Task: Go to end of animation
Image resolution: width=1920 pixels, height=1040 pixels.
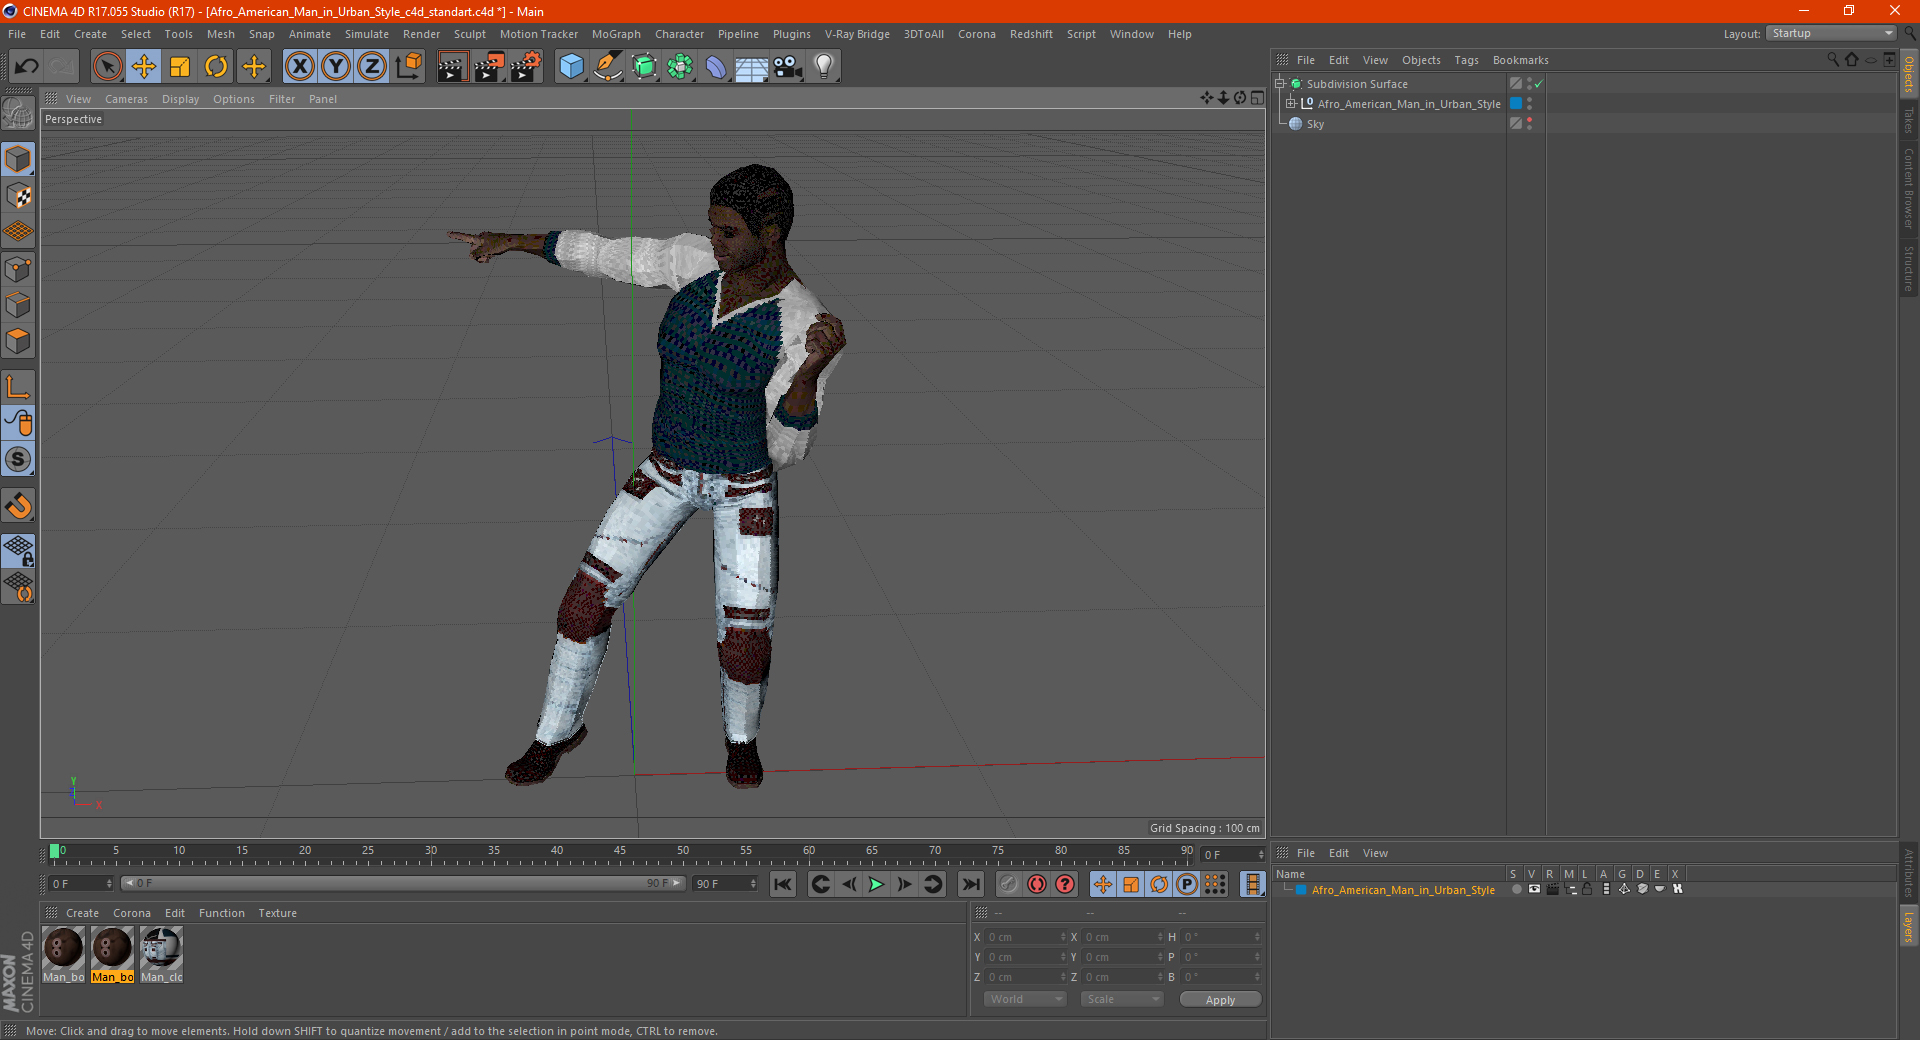Action: 971,884
